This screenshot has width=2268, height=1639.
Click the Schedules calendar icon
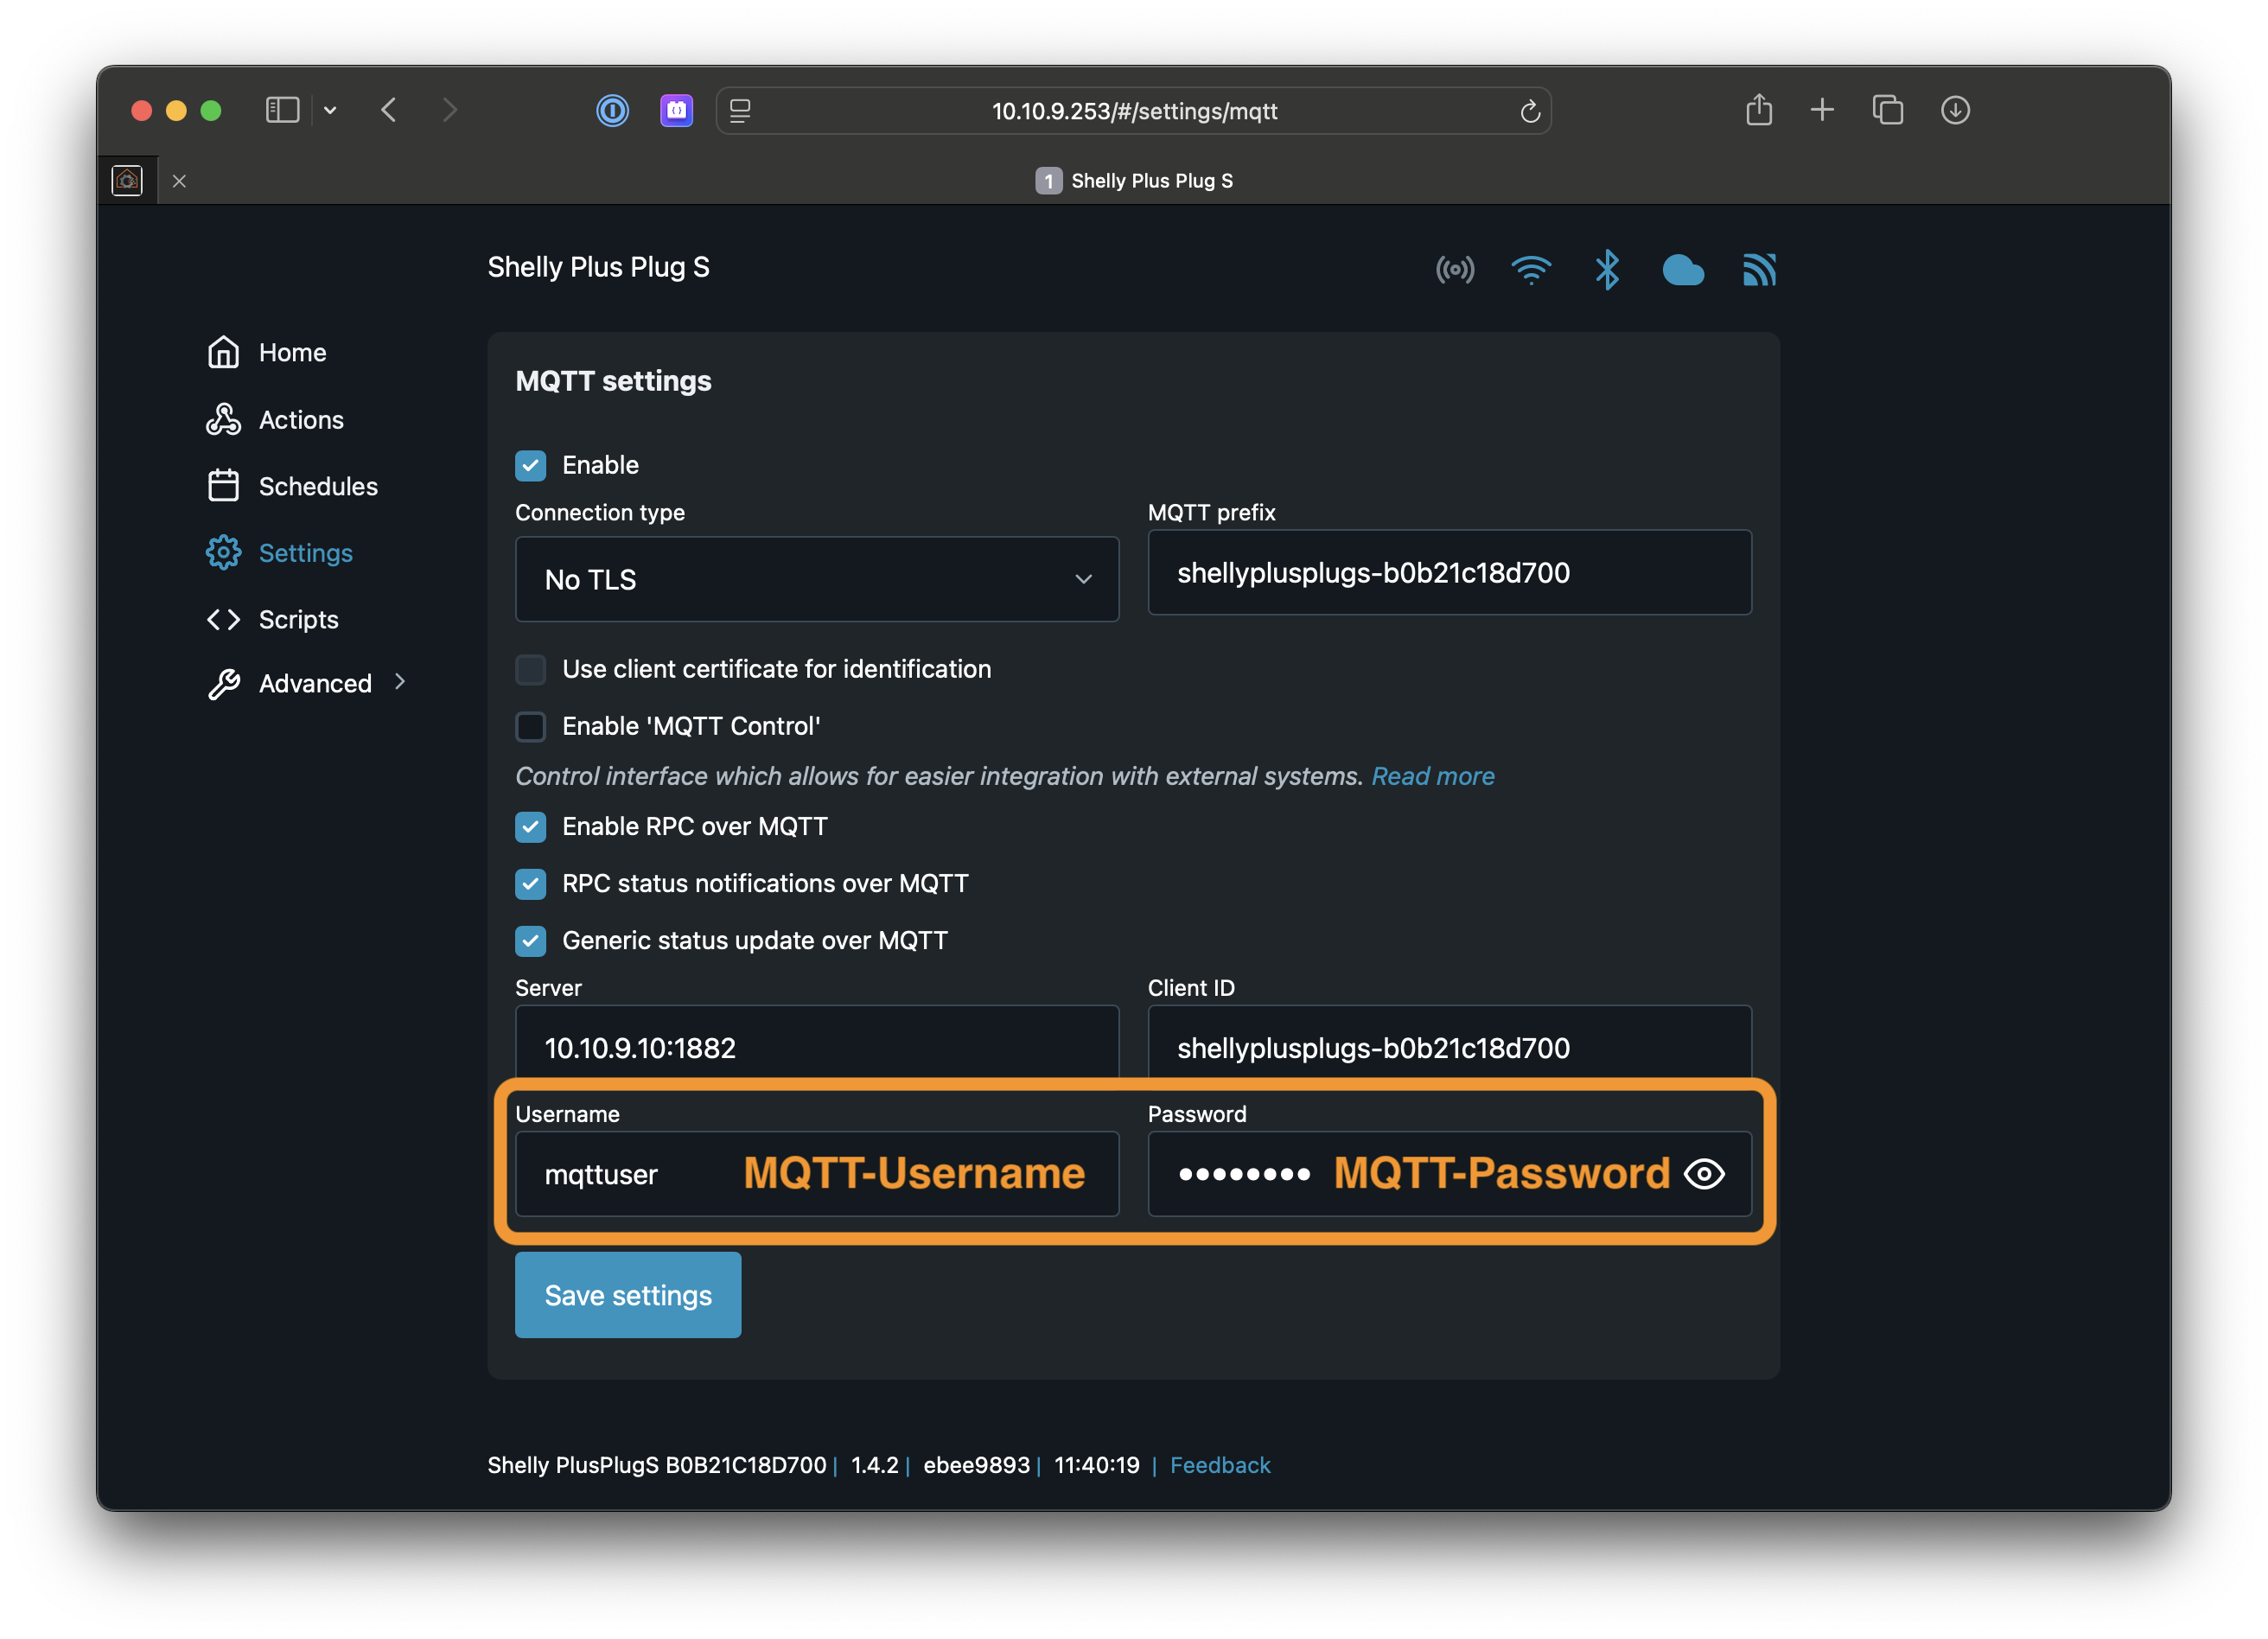tap(223, 486)
